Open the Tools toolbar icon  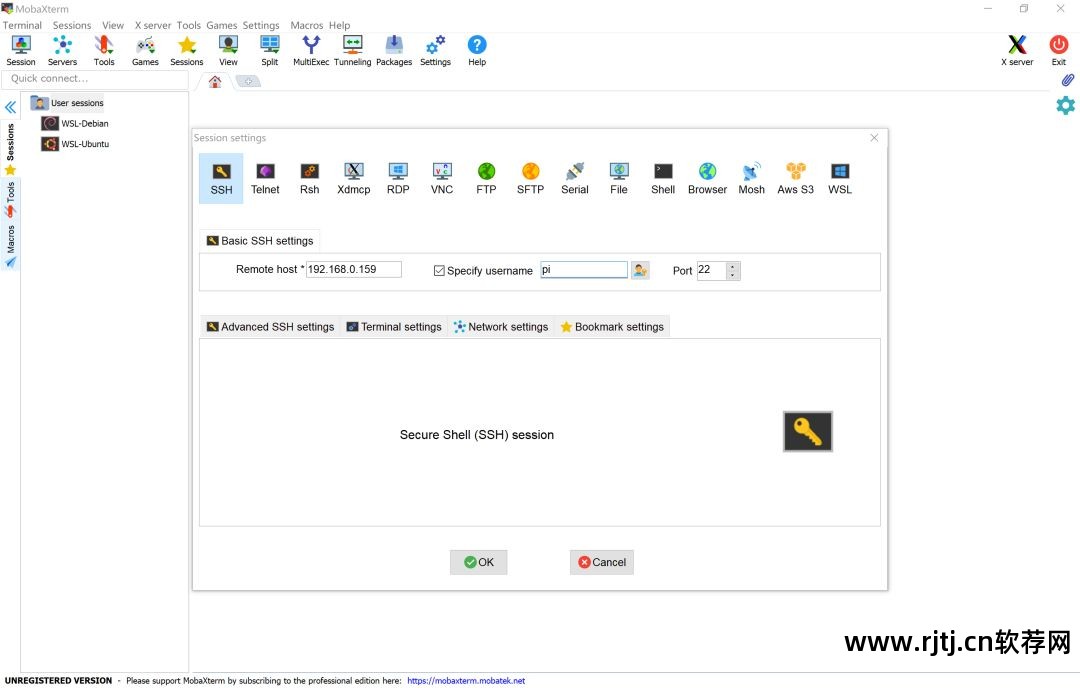(x=104, y=51)
